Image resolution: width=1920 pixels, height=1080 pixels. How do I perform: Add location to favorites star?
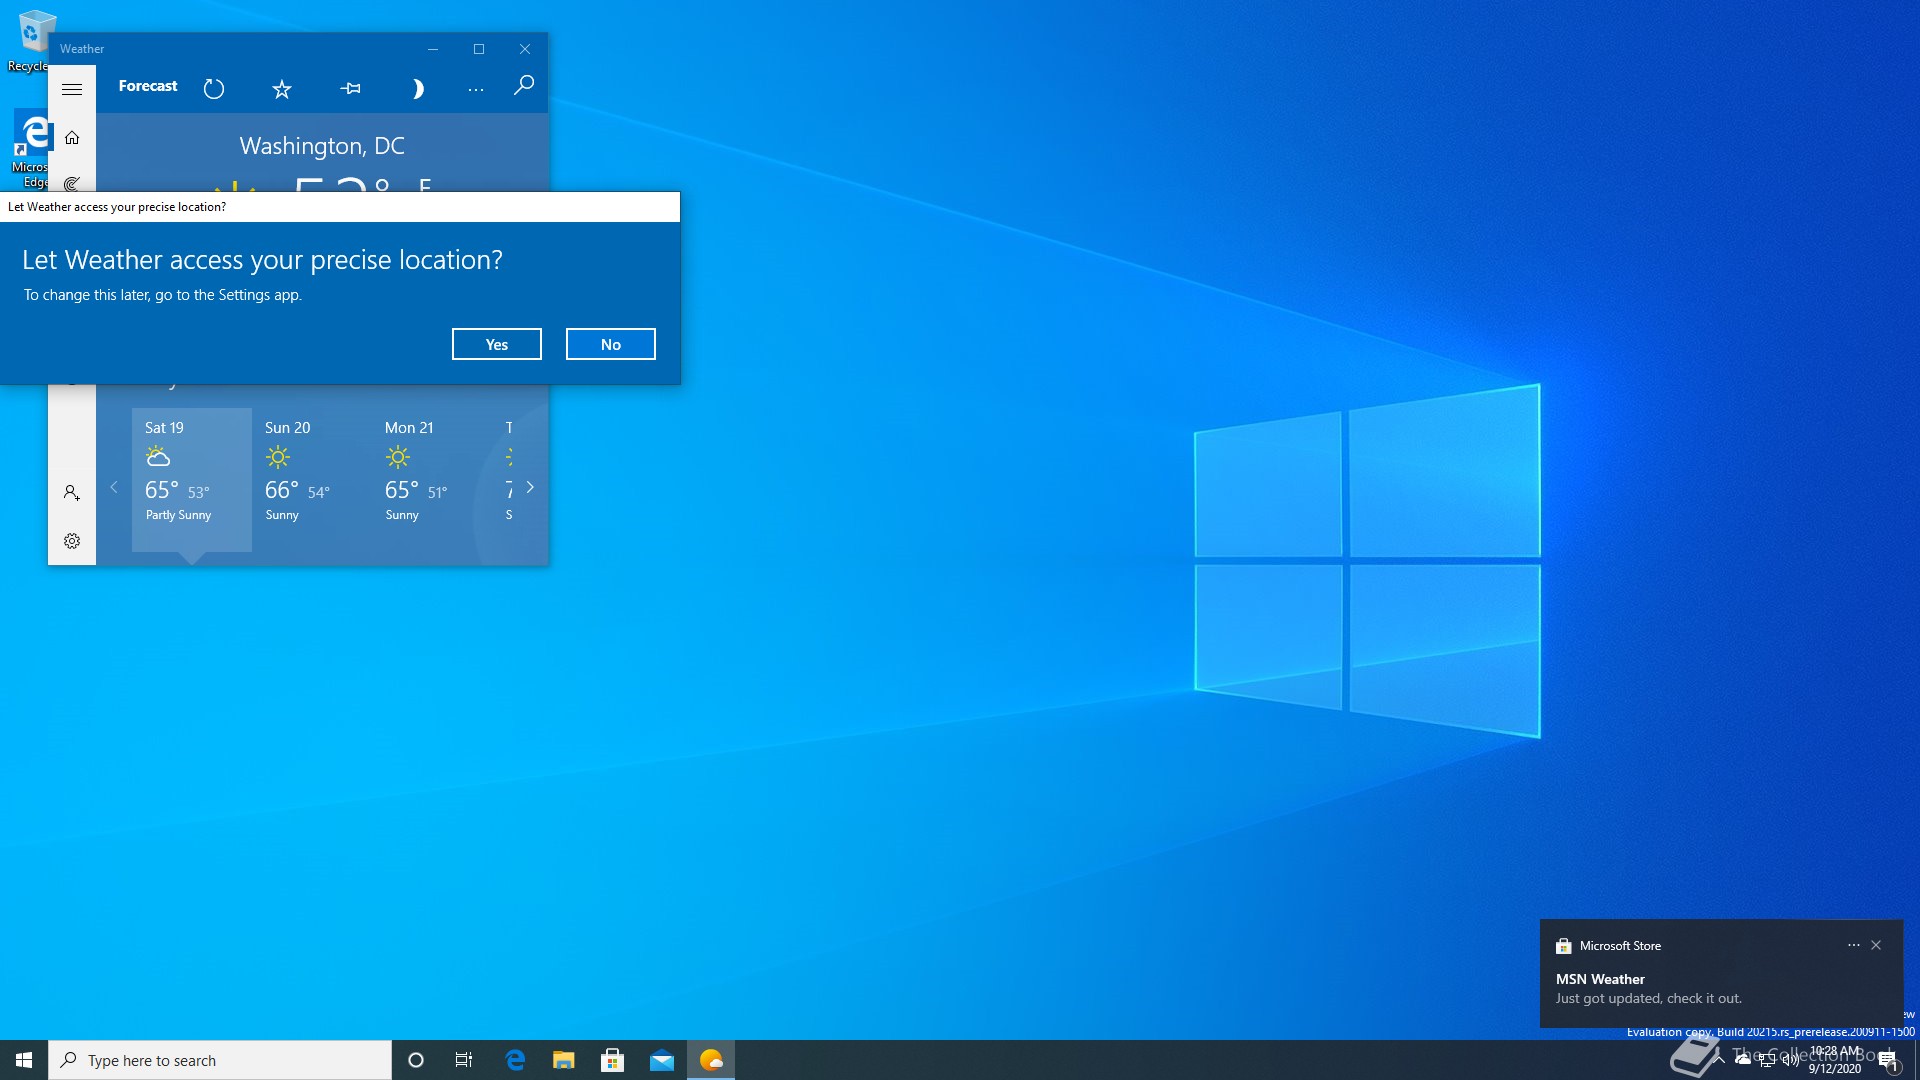point(282,89)
